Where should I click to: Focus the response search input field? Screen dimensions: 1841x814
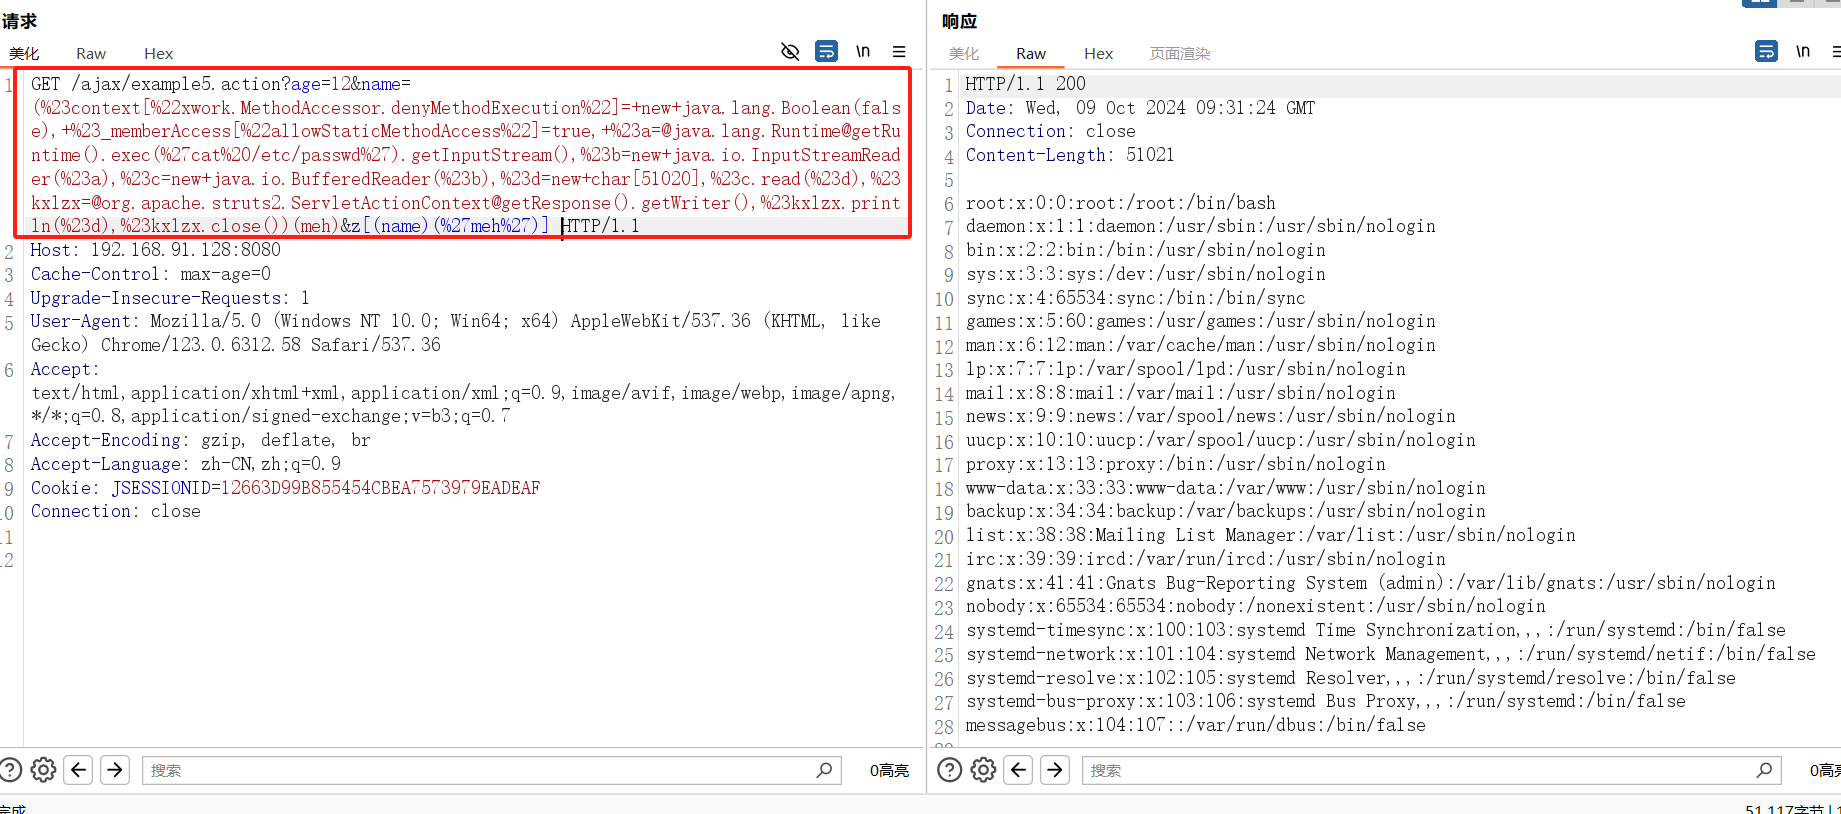[1432, 770]
